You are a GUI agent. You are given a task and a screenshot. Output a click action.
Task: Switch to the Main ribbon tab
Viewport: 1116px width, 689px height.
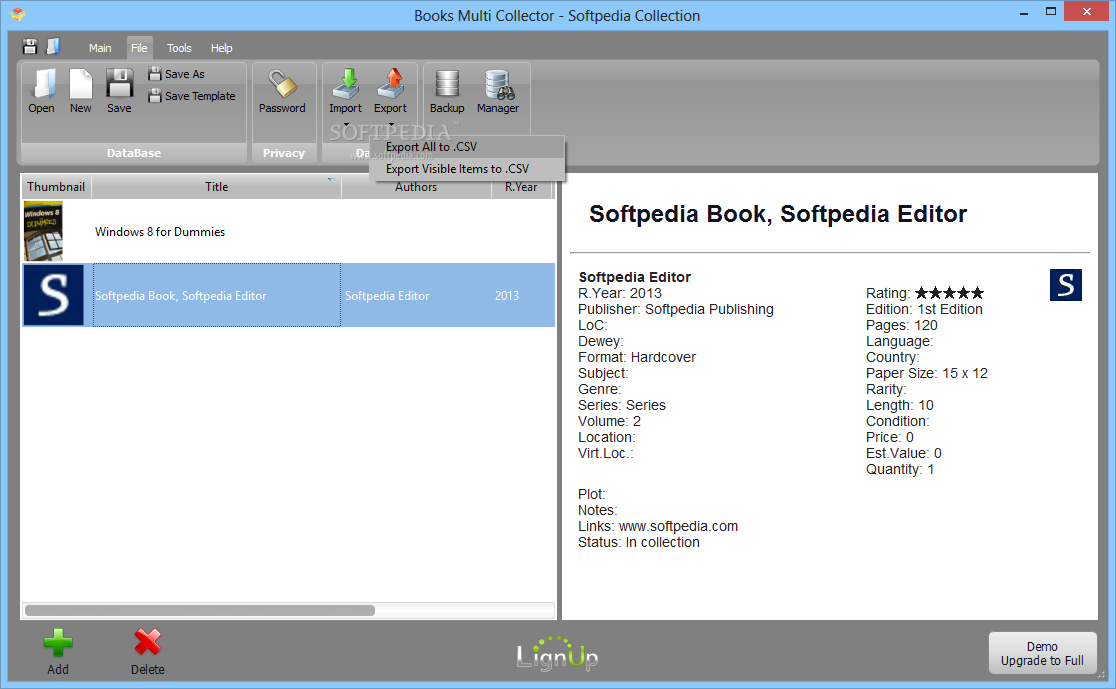[100, 48]
